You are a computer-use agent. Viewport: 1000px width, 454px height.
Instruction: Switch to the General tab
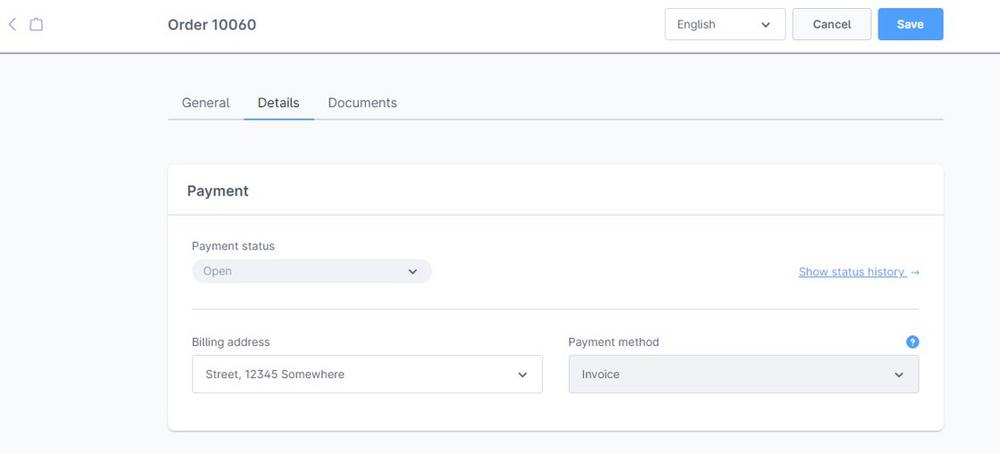[x=205, y=103]
